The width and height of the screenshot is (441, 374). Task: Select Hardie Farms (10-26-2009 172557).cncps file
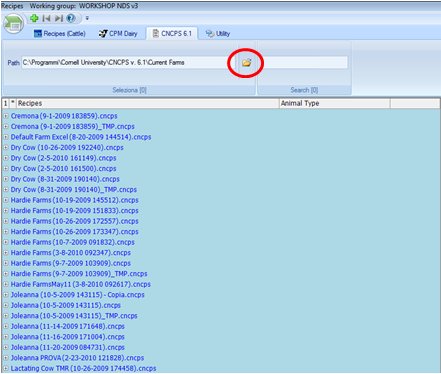click(74, 221)
